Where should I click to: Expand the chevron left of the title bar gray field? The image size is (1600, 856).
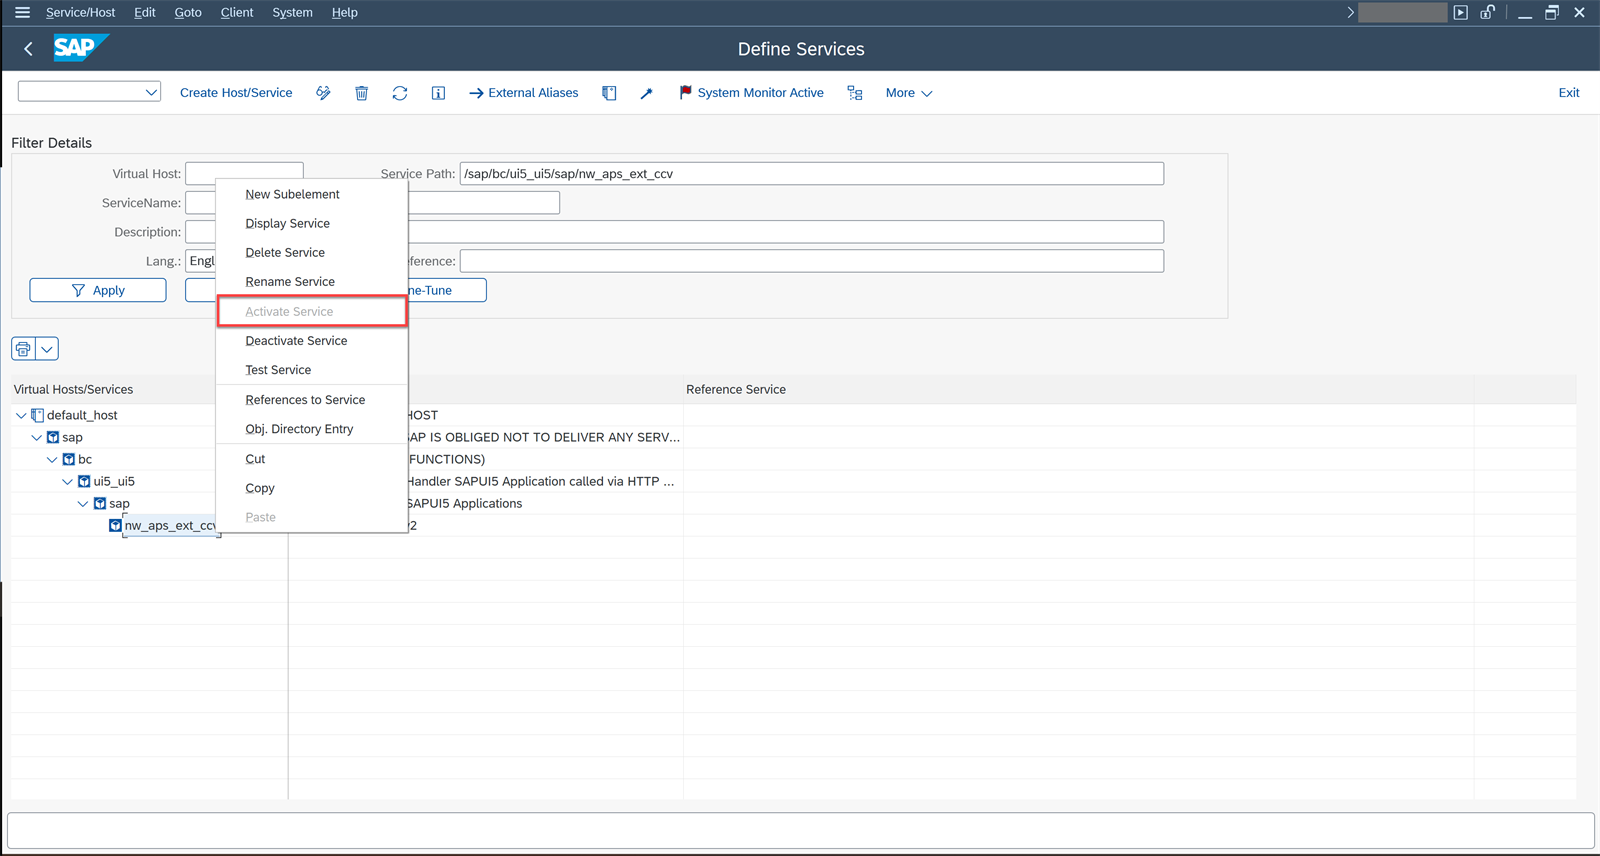click(x=1350, y=12)
